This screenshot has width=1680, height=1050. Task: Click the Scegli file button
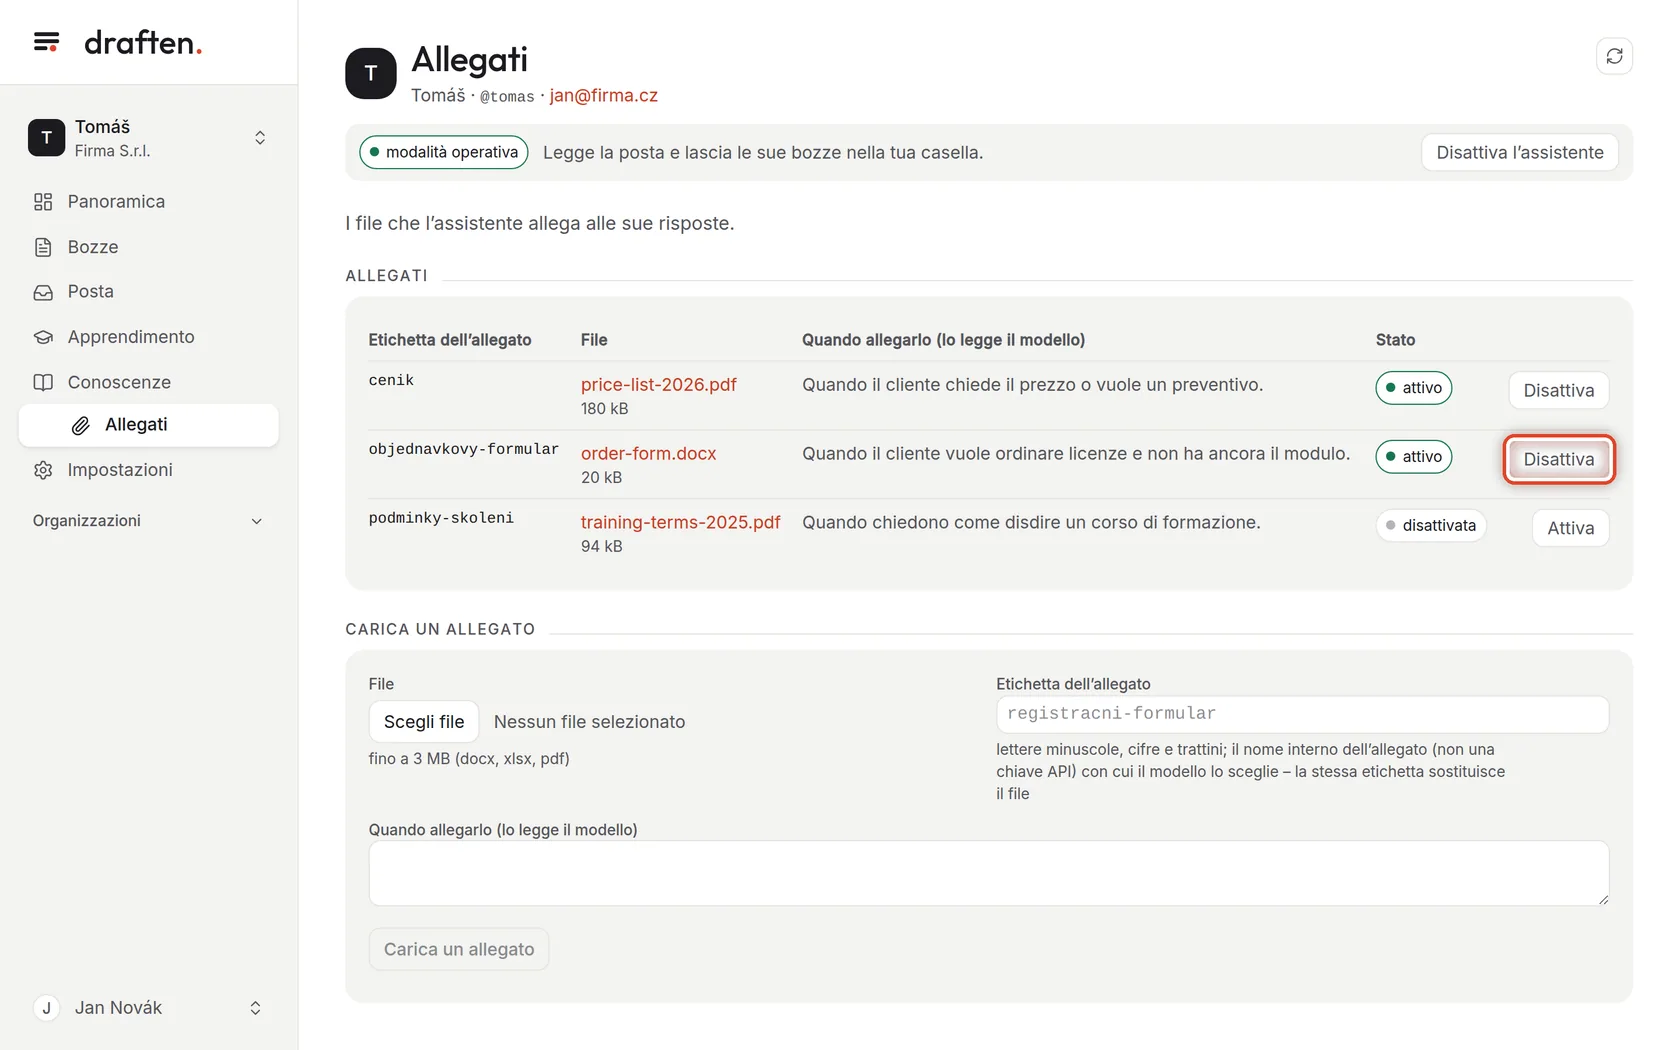[424, 721]
